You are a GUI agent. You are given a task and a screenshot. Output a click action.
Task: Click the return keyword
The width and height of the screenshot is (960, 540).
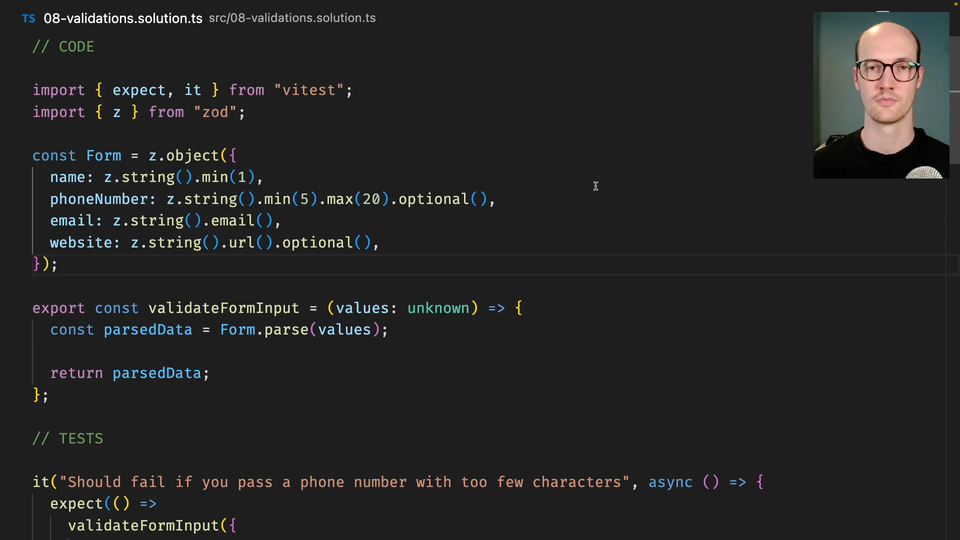[76, 373]
